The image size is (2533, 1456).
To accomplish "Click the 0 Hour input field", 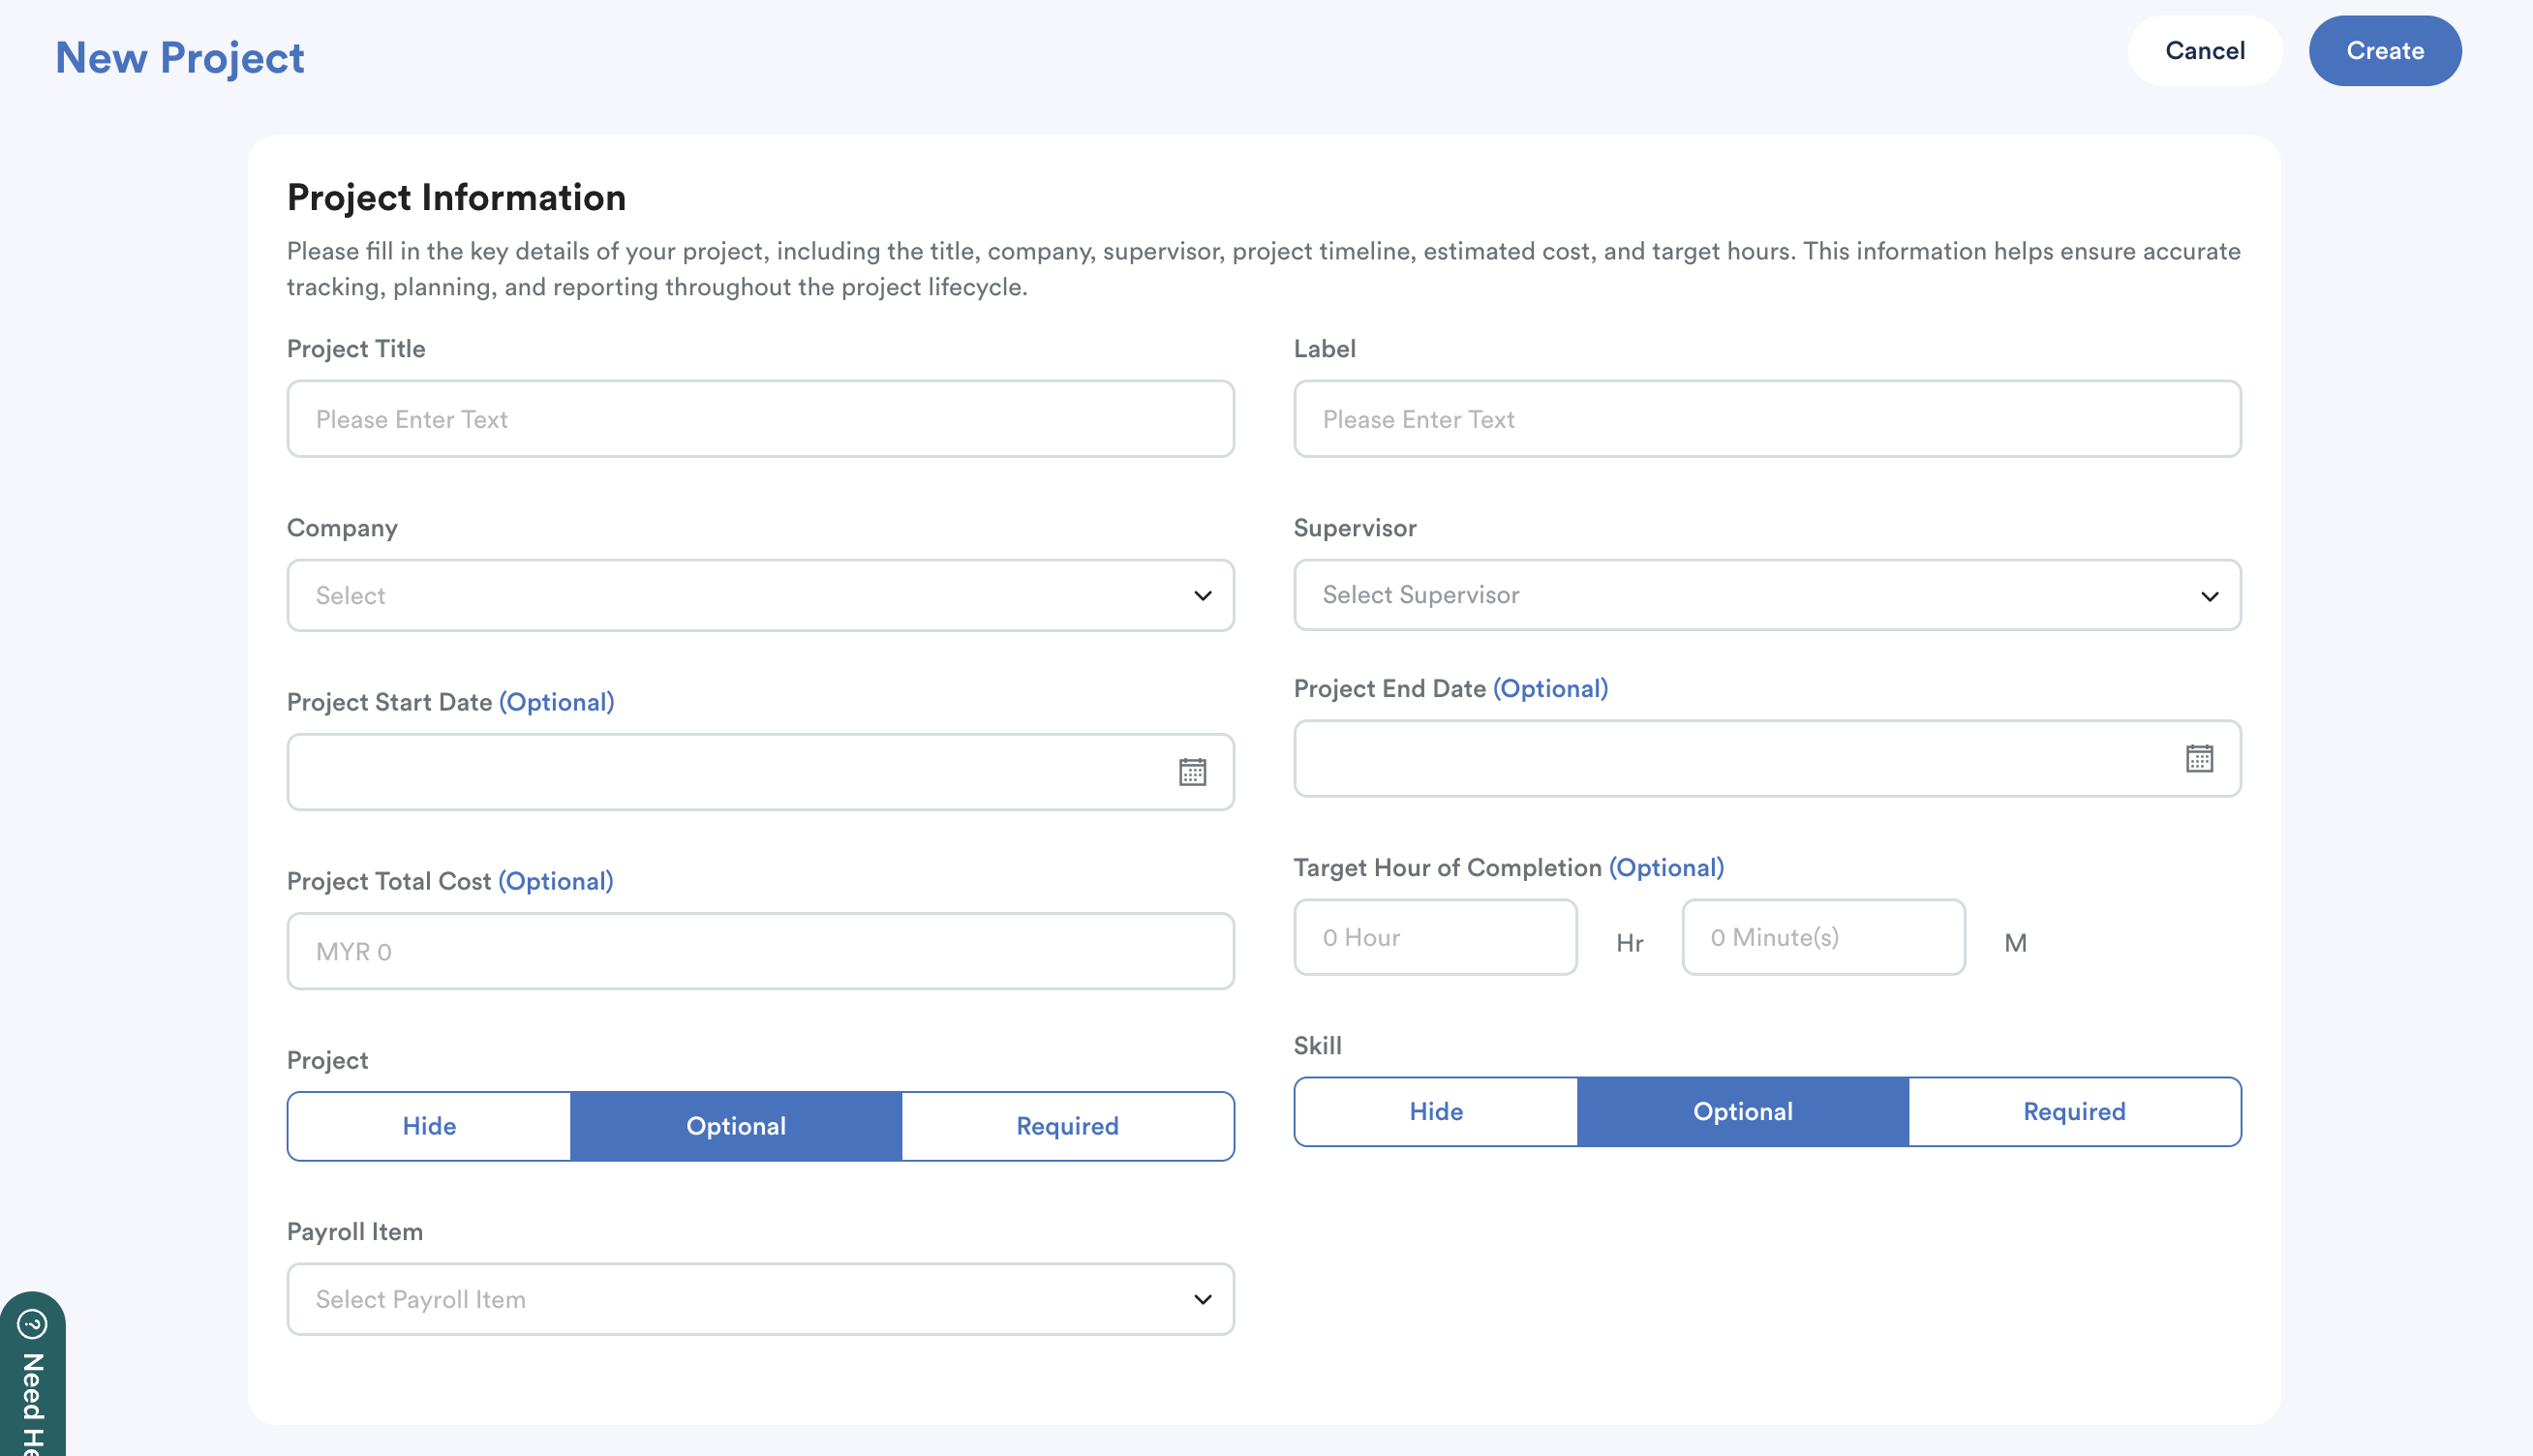I will pyautogui.click(x=1435, y=937).
